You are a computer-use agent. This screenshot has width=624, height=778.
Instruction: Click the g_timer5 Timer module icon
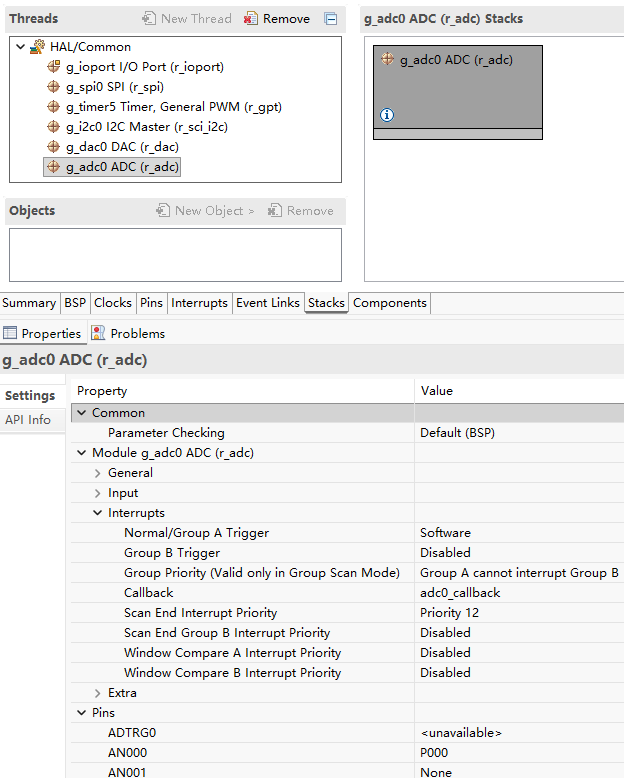(54, 107)
